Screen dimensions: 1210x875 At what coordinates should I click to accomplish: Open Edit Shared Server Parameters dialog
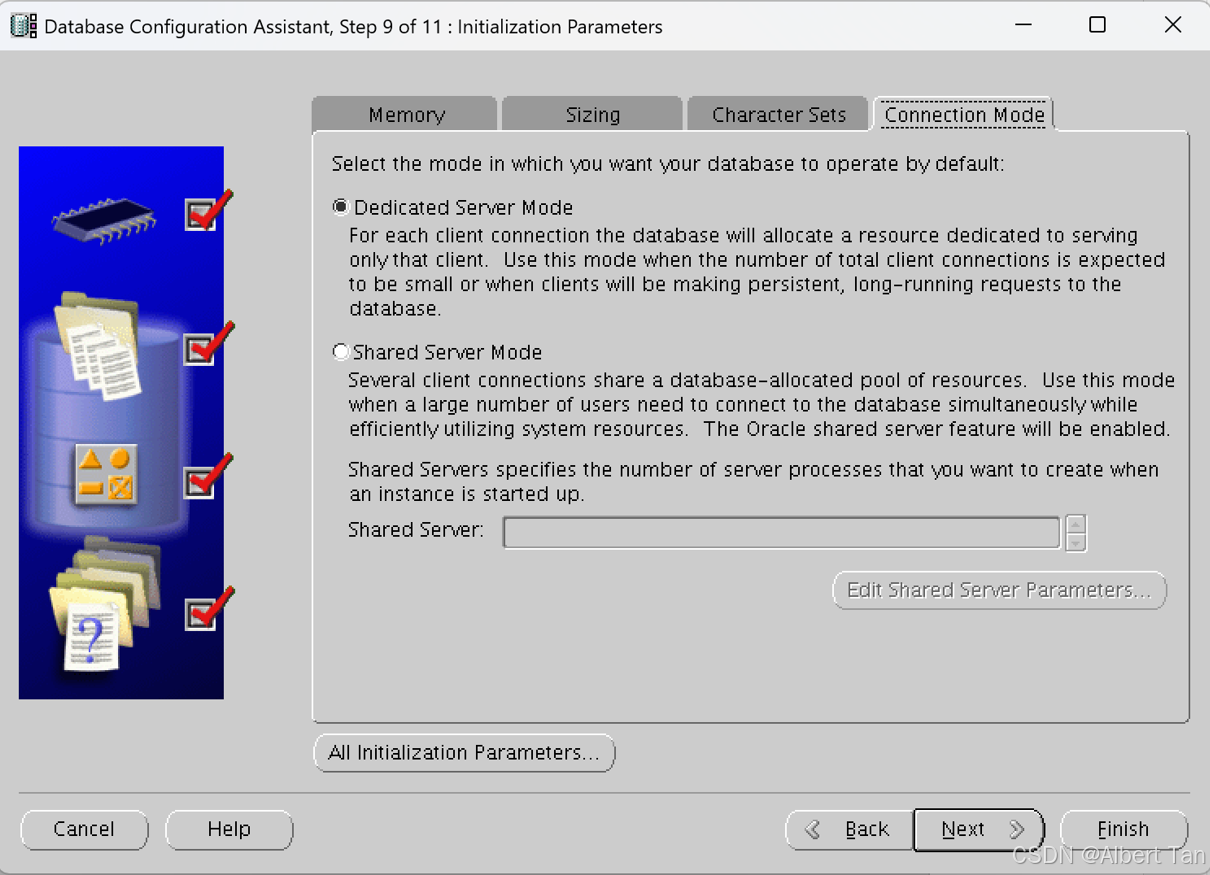click(999, 590)
